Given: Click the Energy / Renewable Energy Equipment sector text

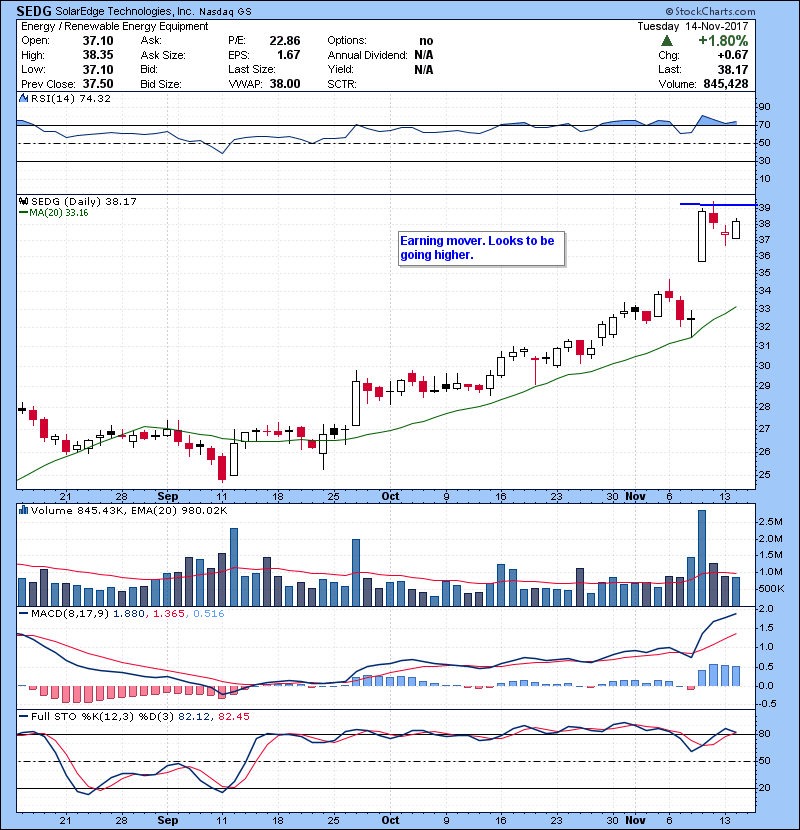Looking at the screenshot, I should click(x=114, y=26).
